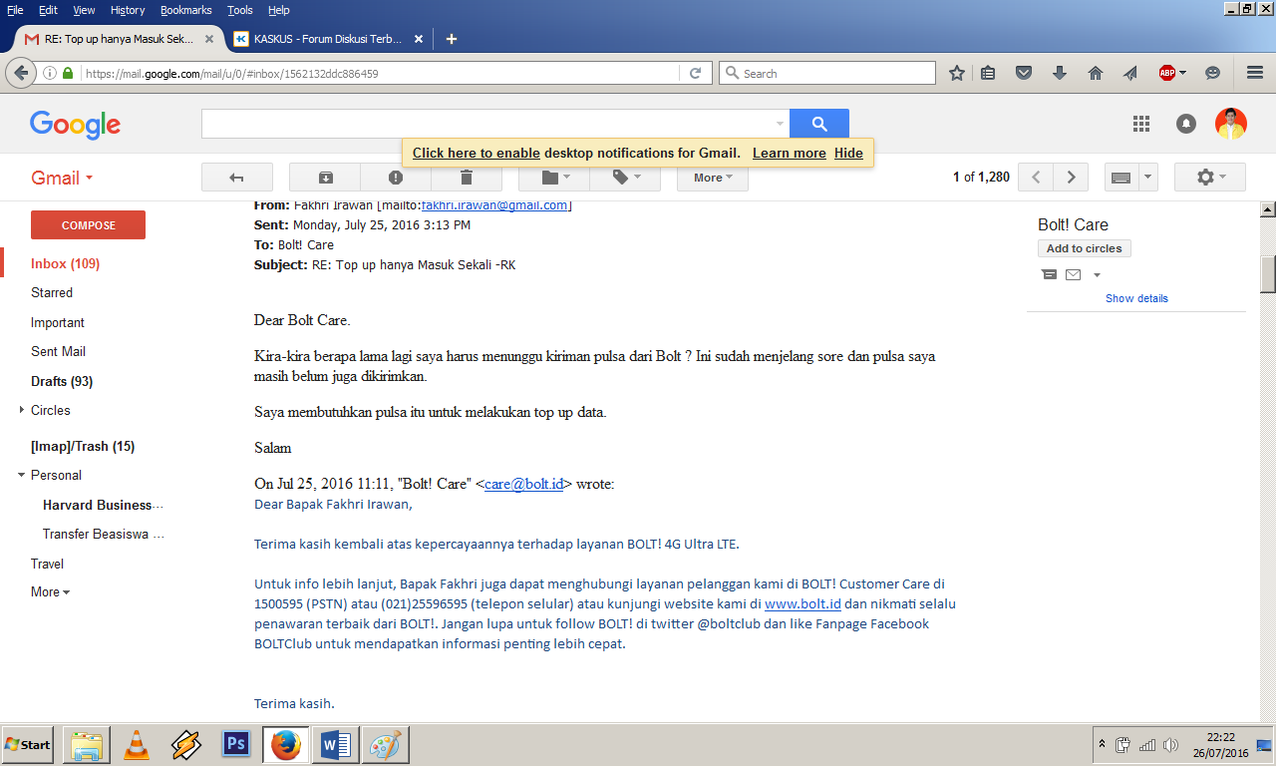Open the History menu
1280x772 pixels.
pyautogui.click(x=128, y=10)
